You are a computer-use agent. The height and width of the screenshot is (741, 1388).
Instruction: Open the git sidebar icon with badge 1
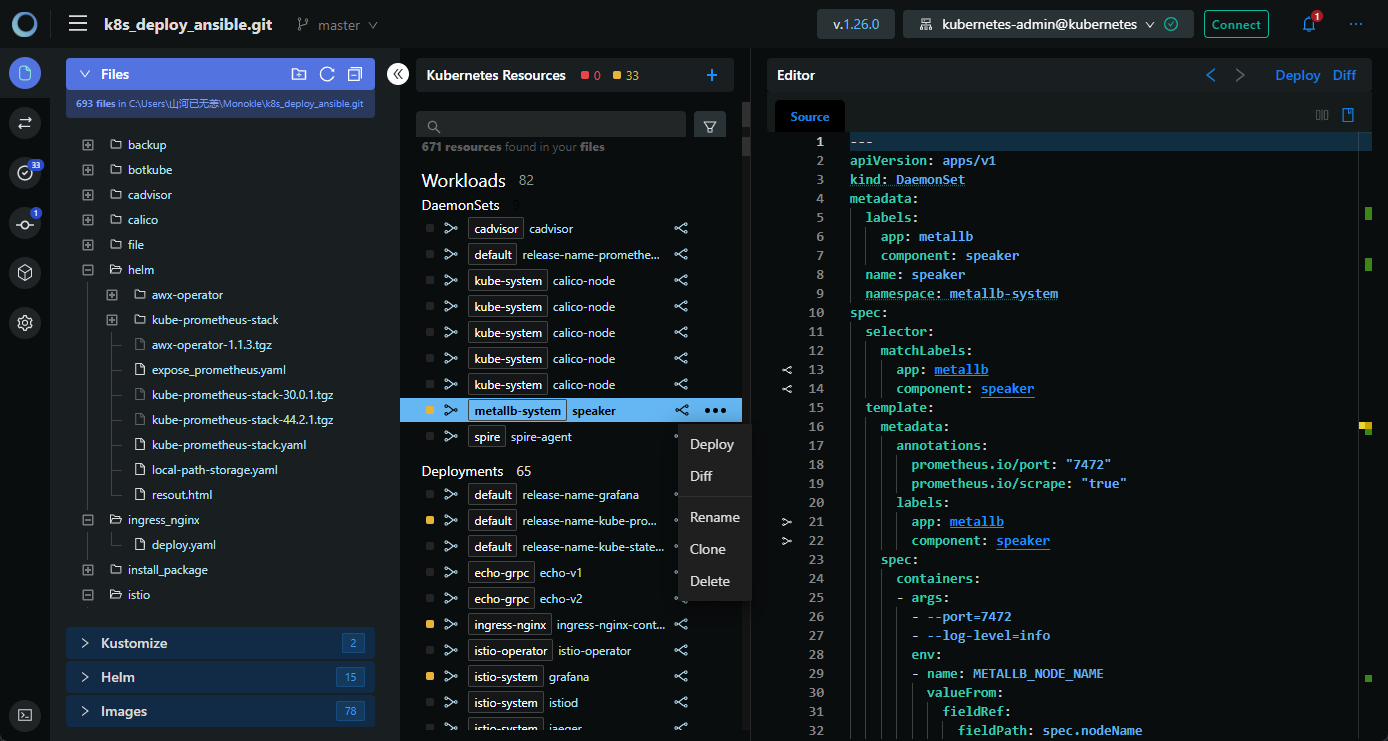(x=25, y=223)
